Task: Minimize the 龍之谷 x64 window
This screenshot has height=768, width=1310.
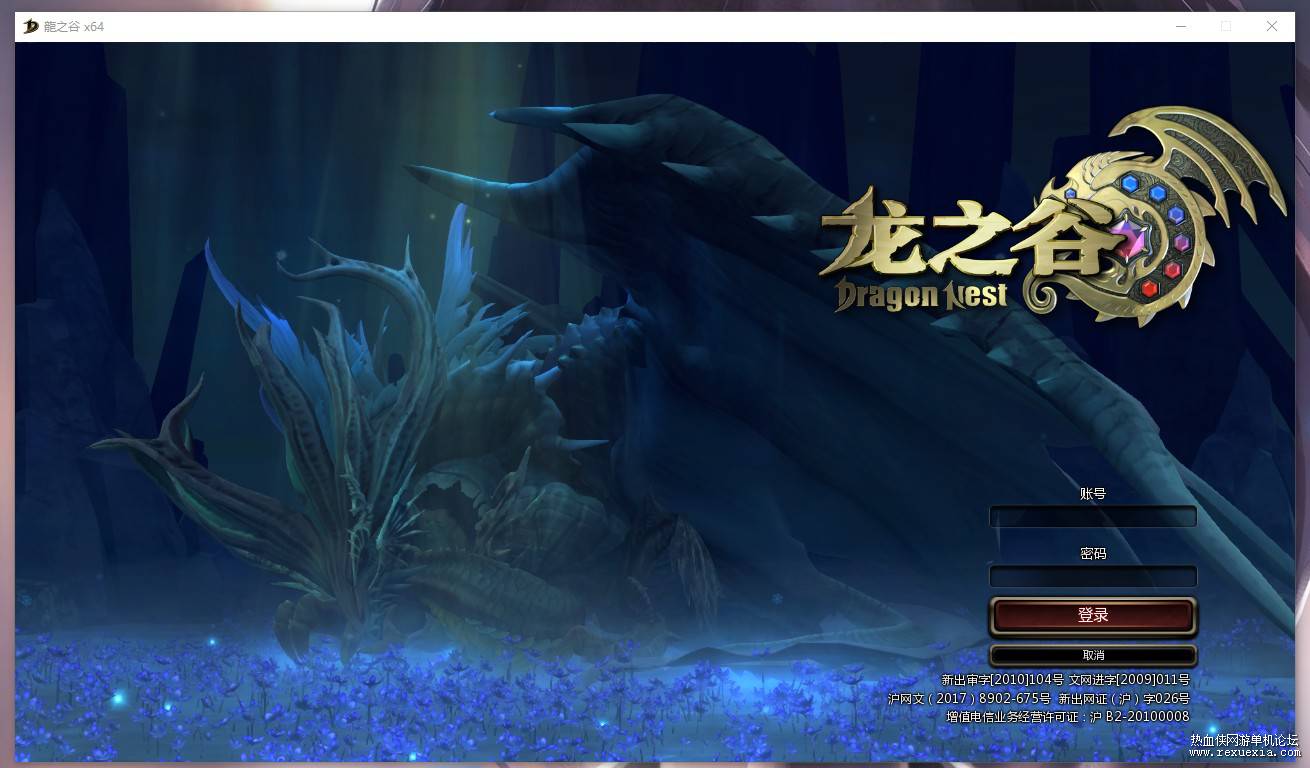Action: 1181,27
